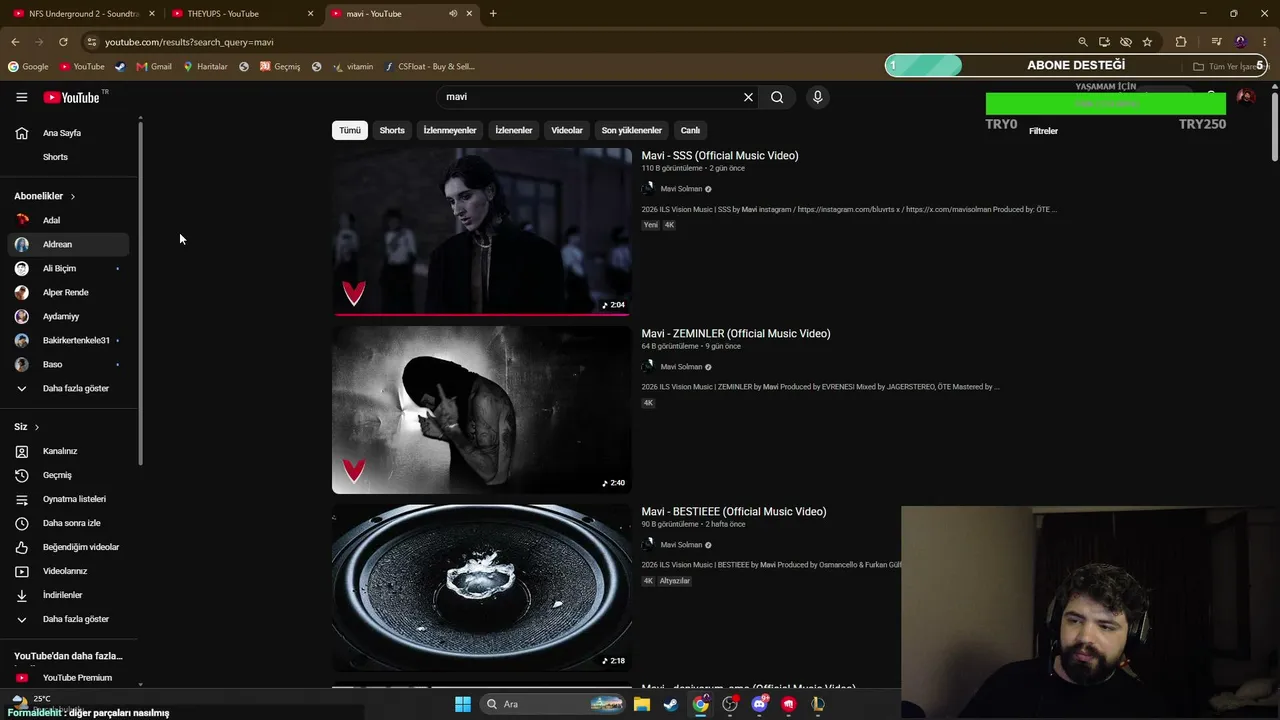Open Mavi - SSS (Official Music Video) title
This screenshot has height=720, width=1280.
pos(720,156)
